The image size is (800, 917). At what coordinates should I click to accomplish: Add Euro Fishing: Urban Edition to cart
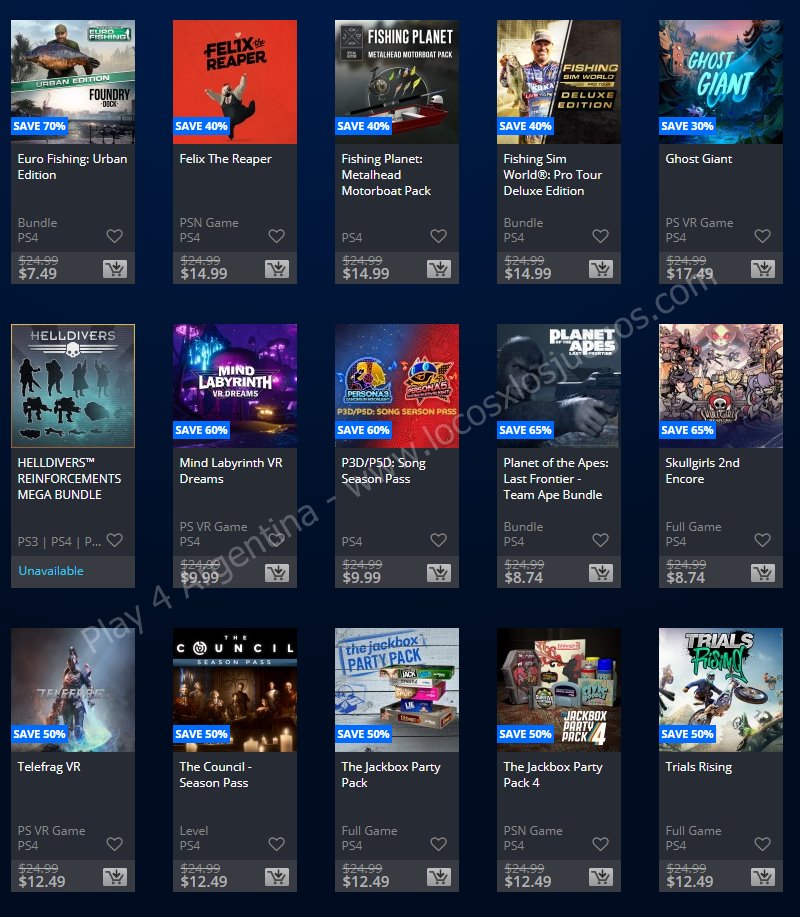tap(115, 269)
